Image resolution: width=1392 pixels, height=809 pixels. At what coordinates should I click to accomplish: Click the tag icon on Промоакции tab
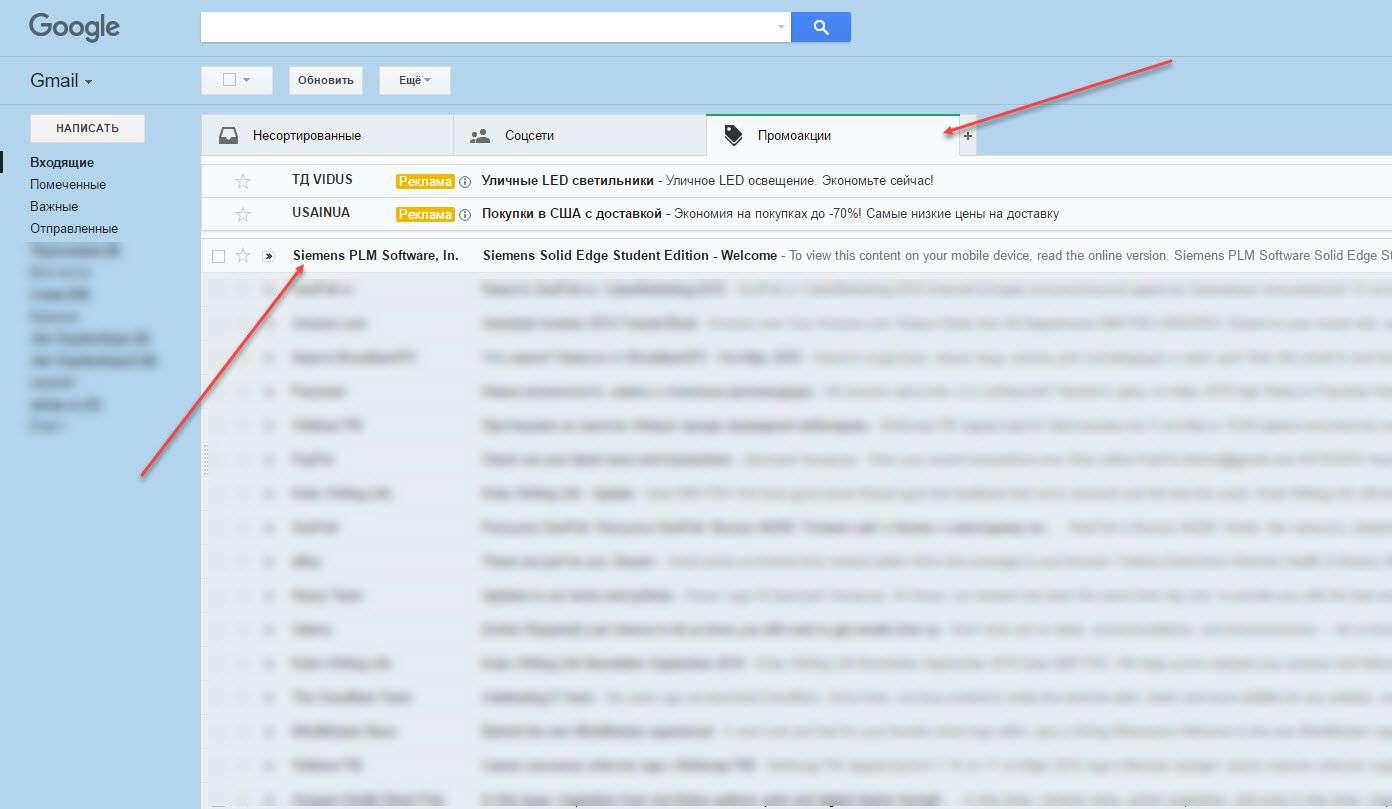733,135
